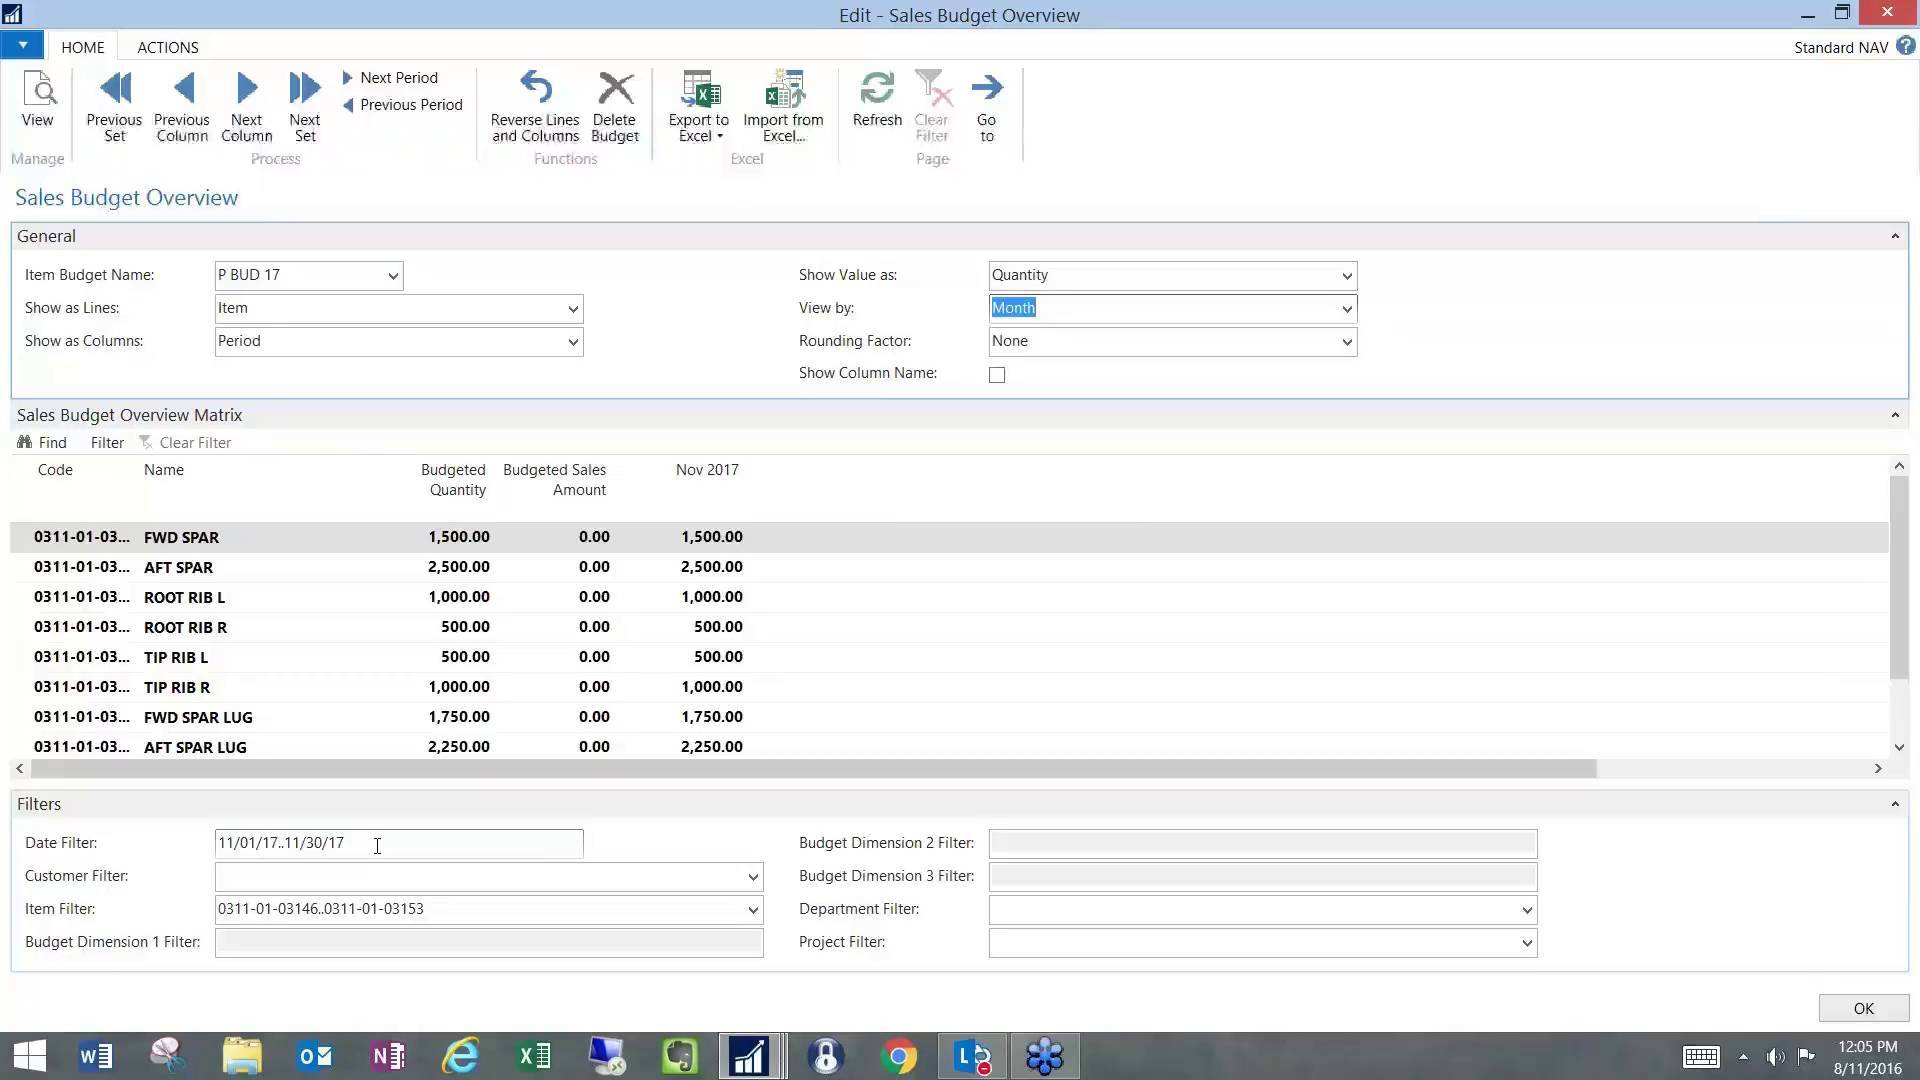Go back using Previous Column icon
This screenshot has height=1080, width=1920.
click(181, 100)
